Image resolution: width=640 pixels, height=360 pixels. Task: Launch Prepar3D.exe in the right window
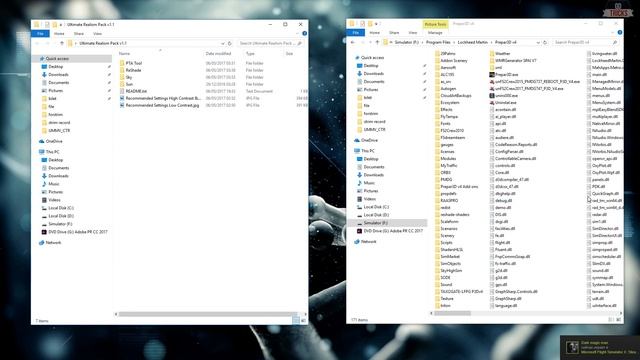pos(506,75)
